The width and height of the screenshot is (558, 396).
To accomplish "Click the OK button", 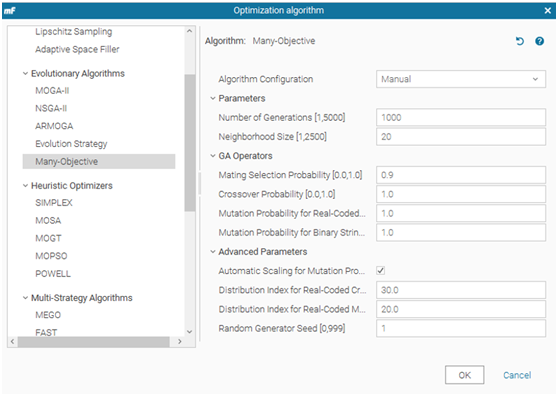I will click(464, 375).
